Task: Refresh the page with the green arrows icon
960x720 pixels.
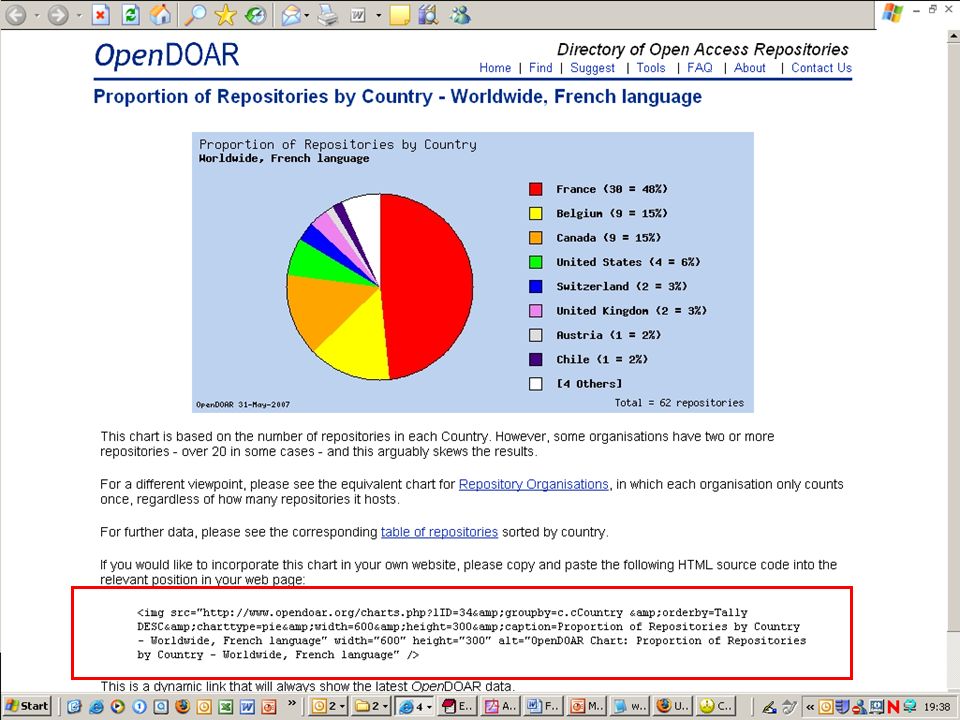Action: point(130,15)
